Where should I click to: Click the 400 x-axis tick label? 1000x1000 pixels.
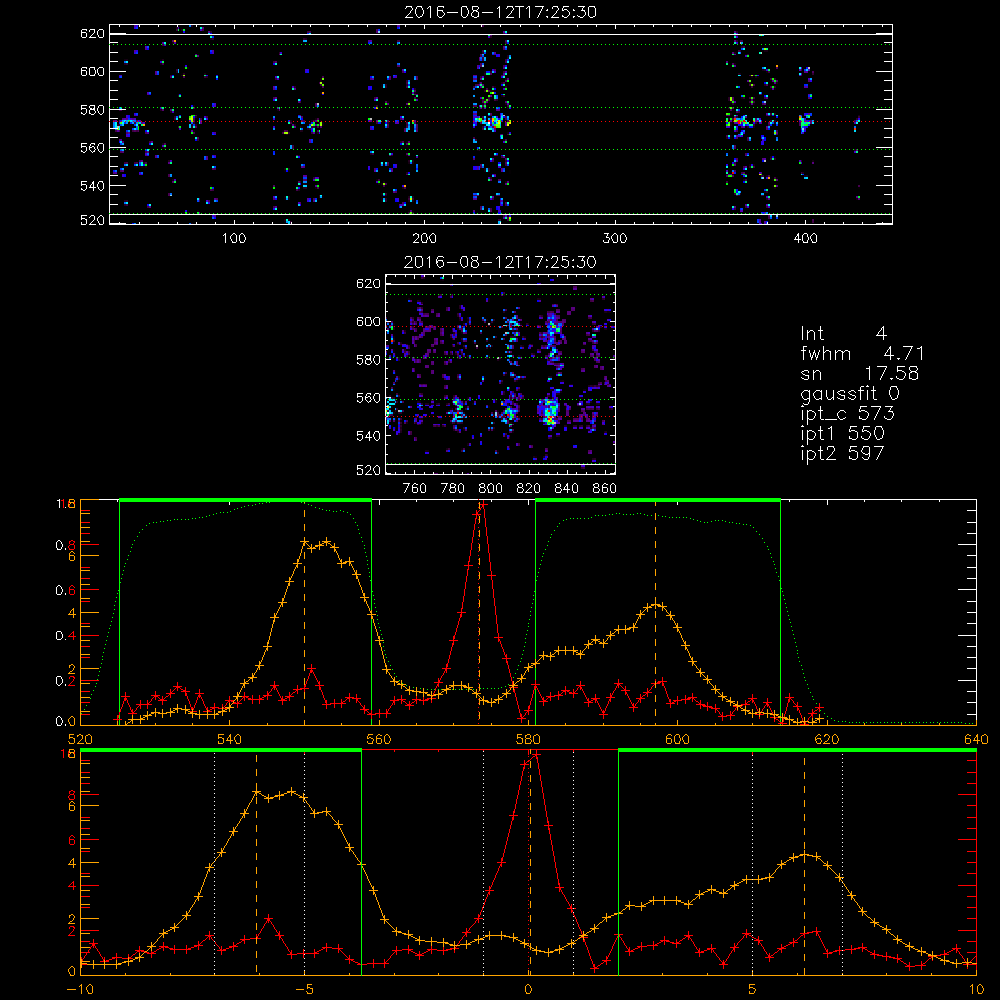[x=805, y=239]
